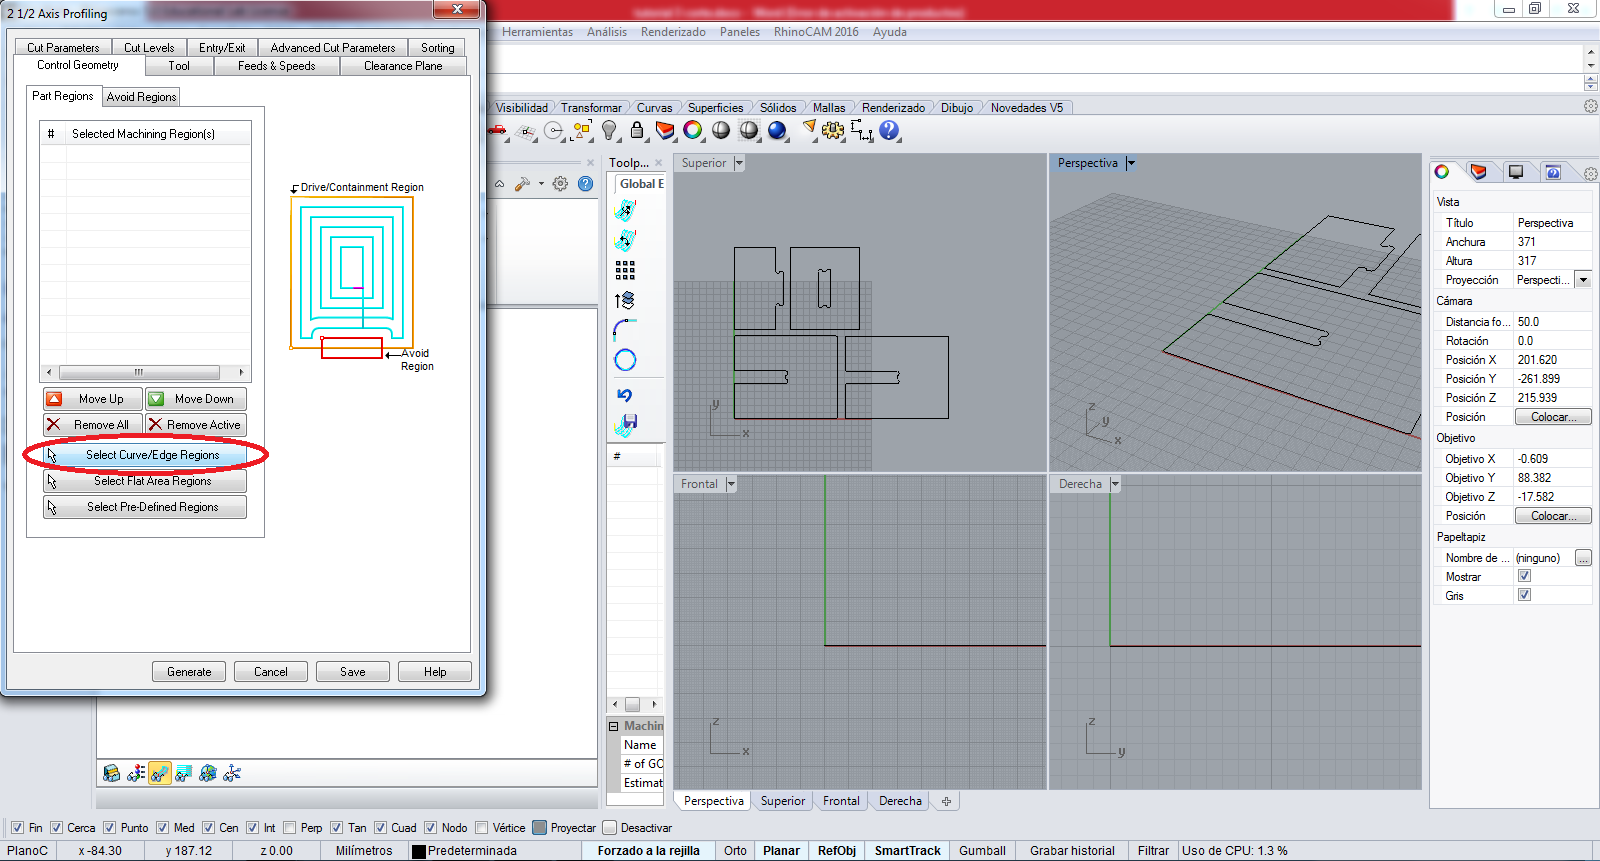Open the Superior viewport title menu arrow
Screen dimensions: 1600x861
pyautogui.click(x=739, y=163)
